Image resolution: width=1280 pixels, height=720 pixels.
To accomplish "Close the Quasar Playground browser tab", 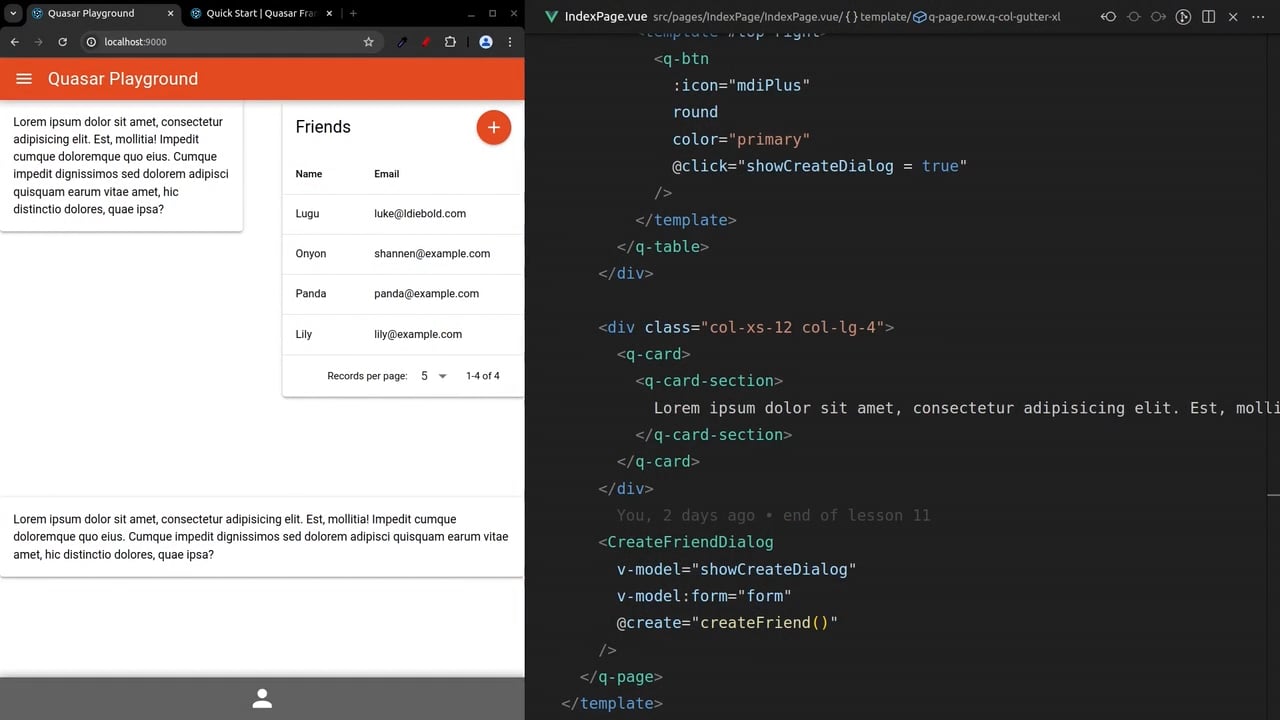I will (169, 13).
